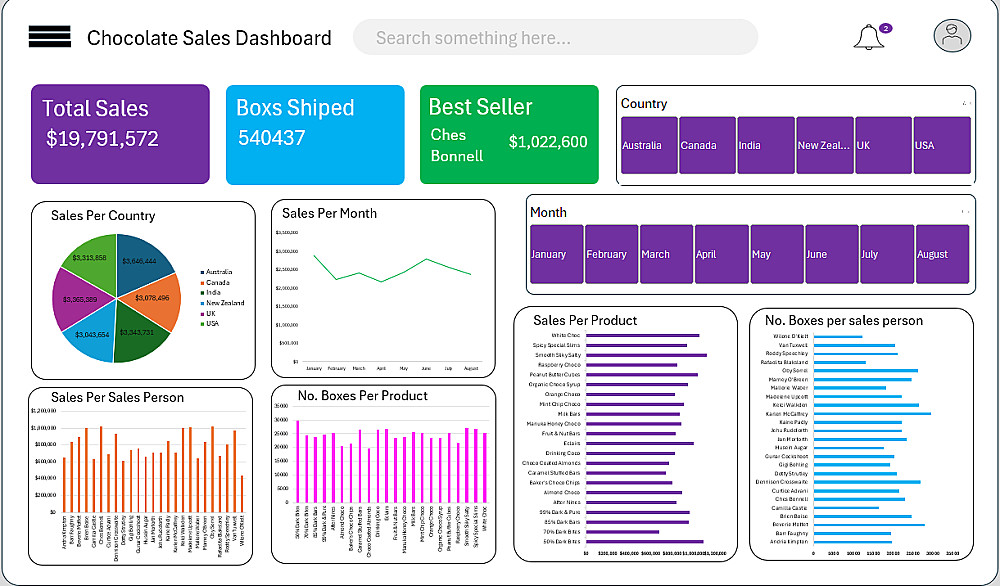Select the May month slicer

(x=776, y=255)
